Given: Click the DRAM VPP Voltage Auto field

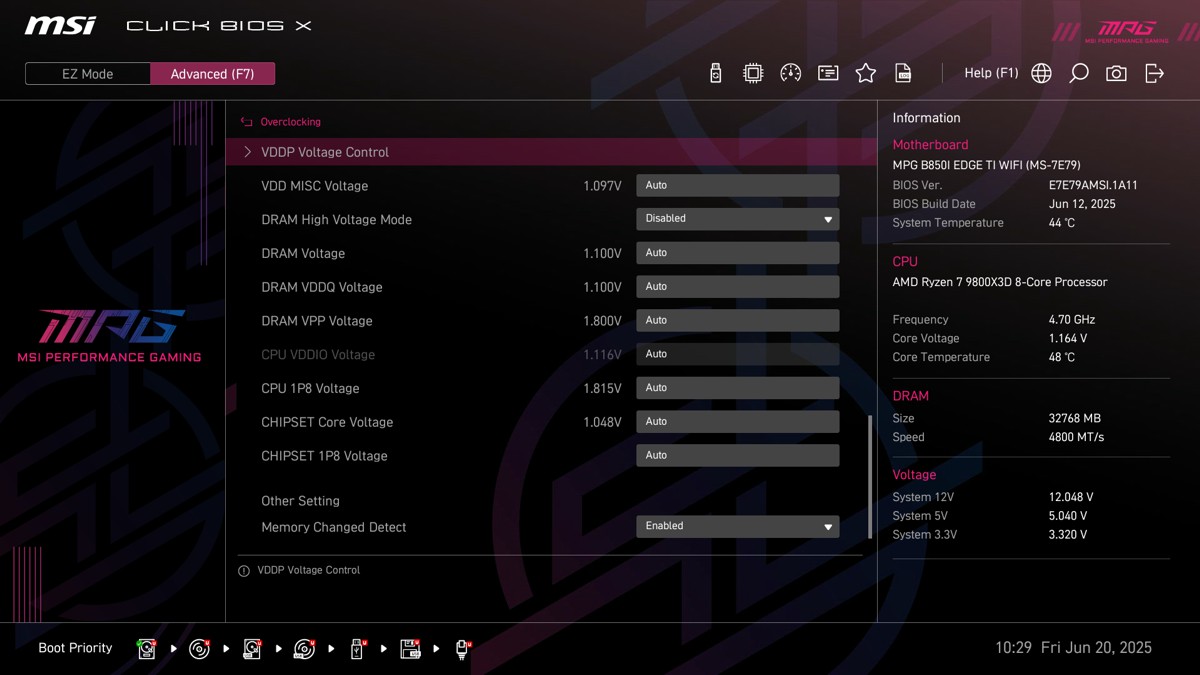Looking at the screenshot, I should [x=738, y=321].
